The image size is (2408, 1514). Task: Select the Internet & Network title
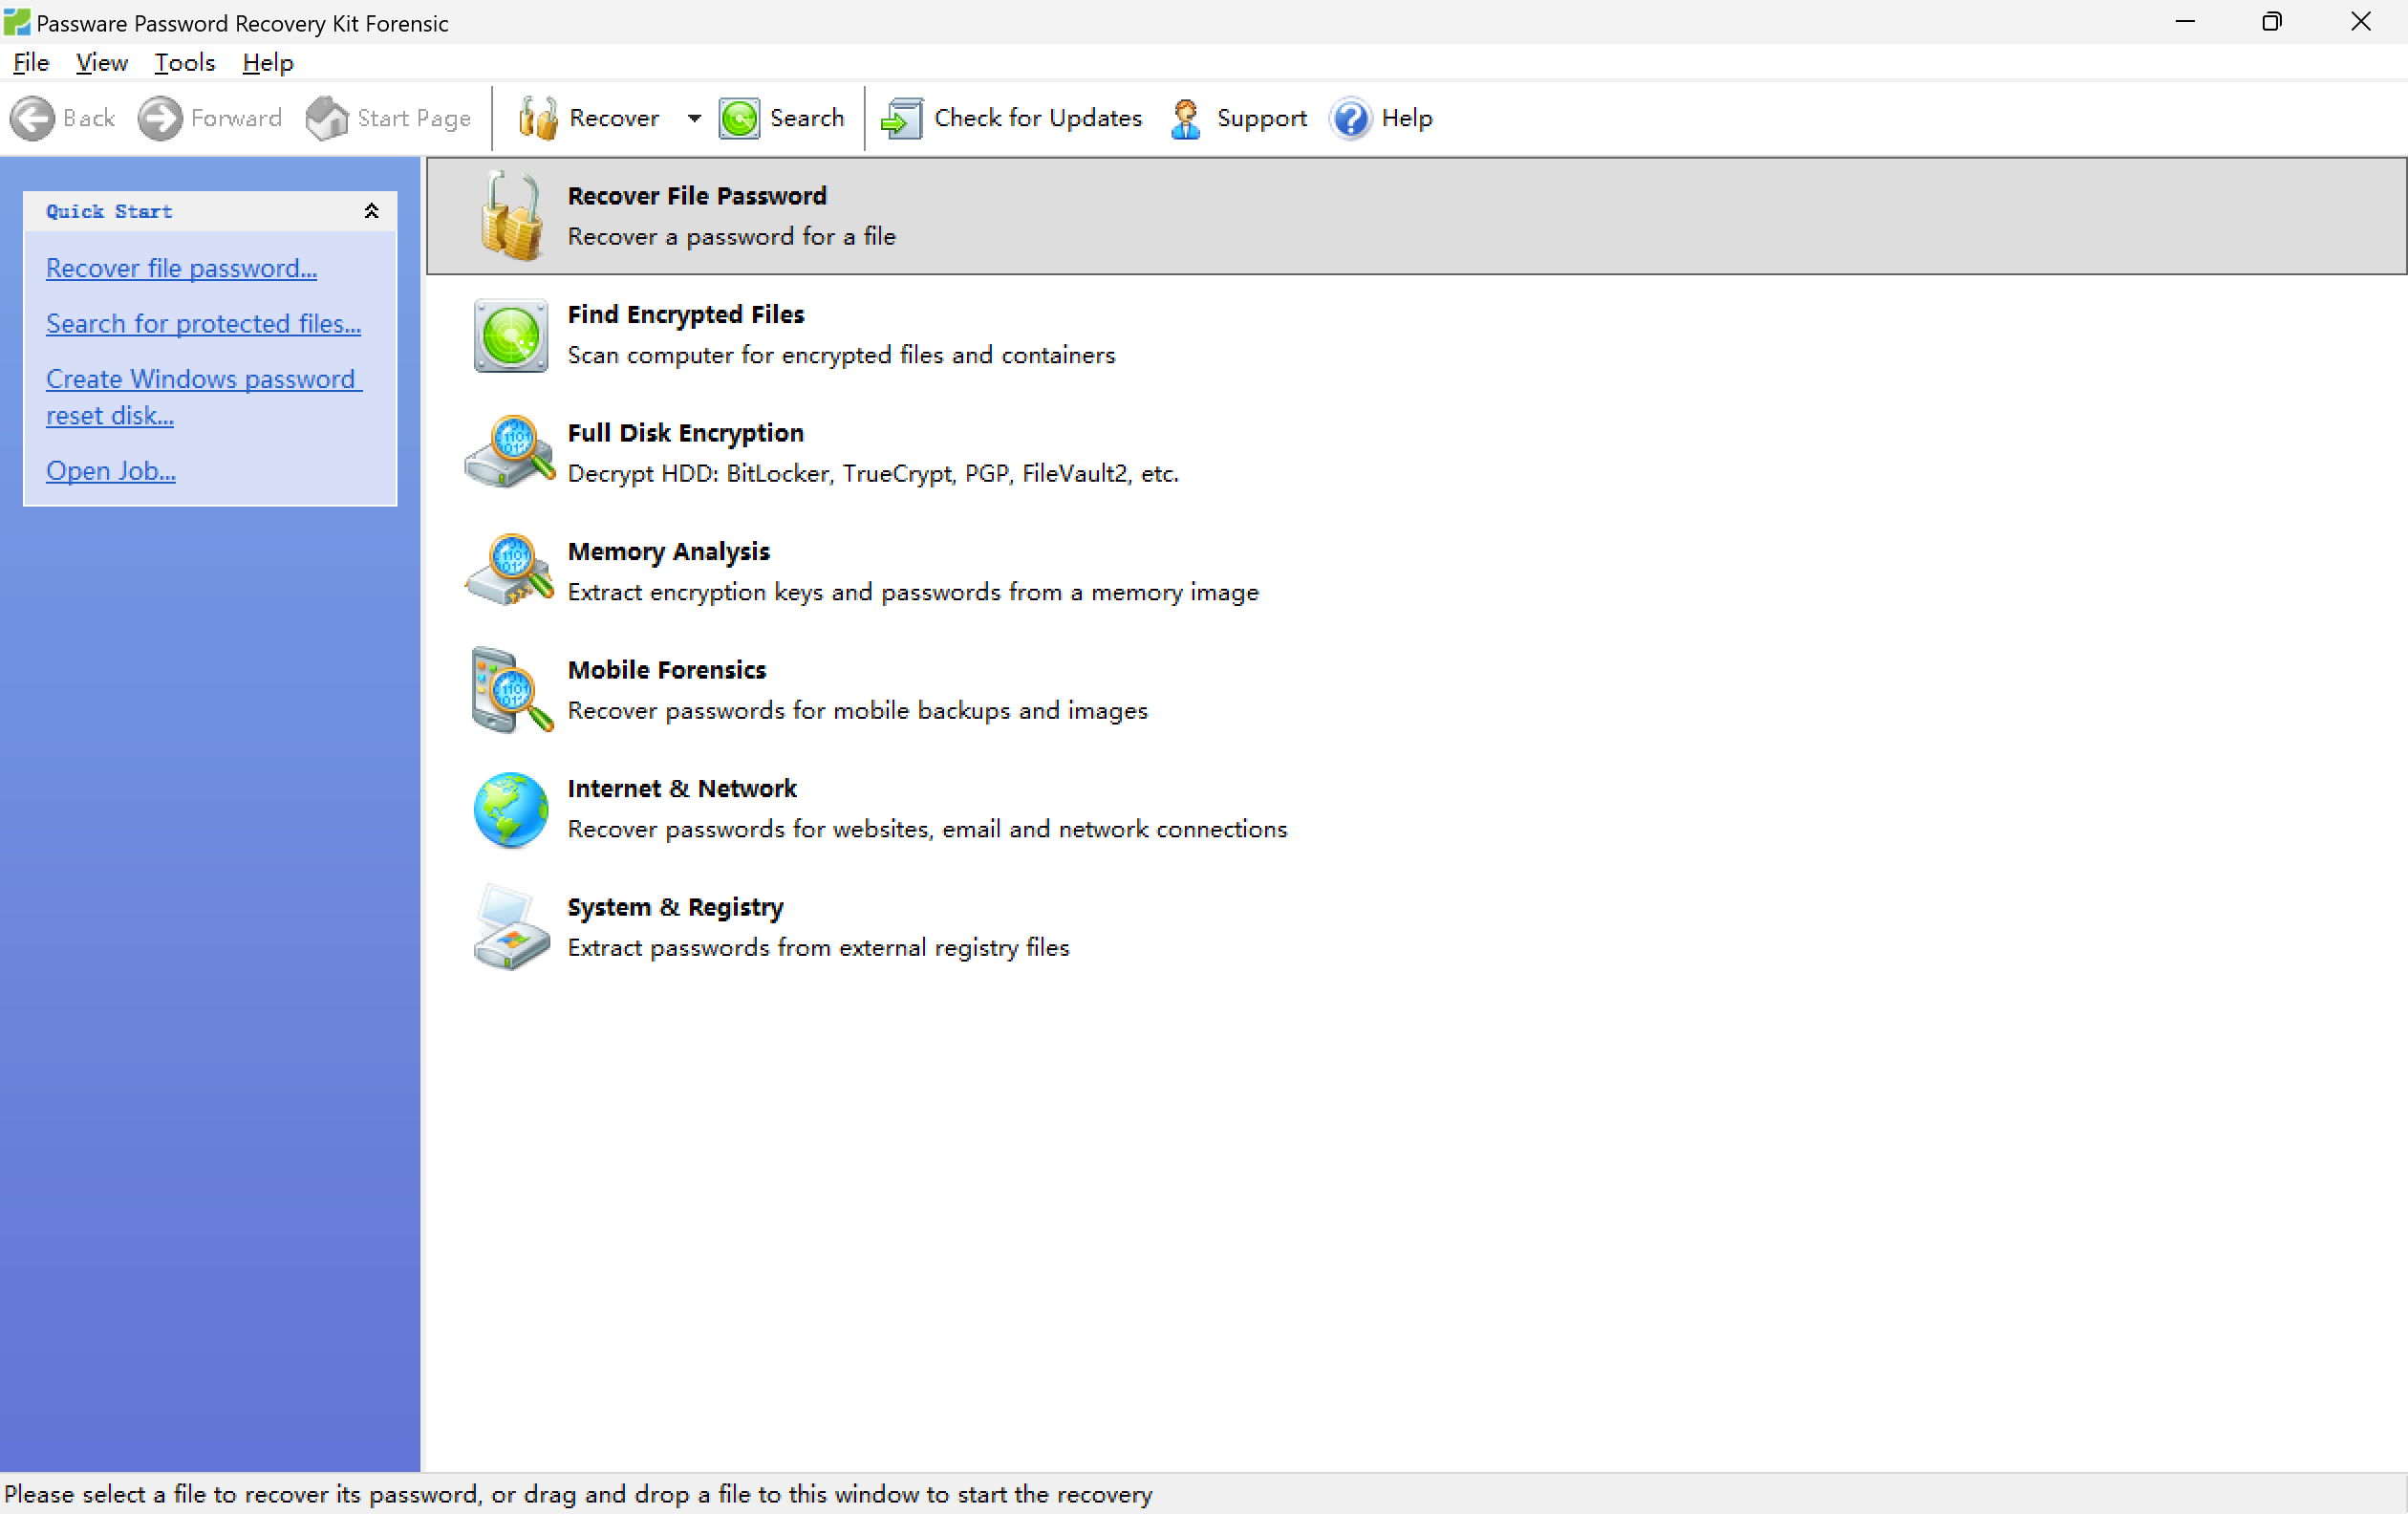click(x=682, y=788)
